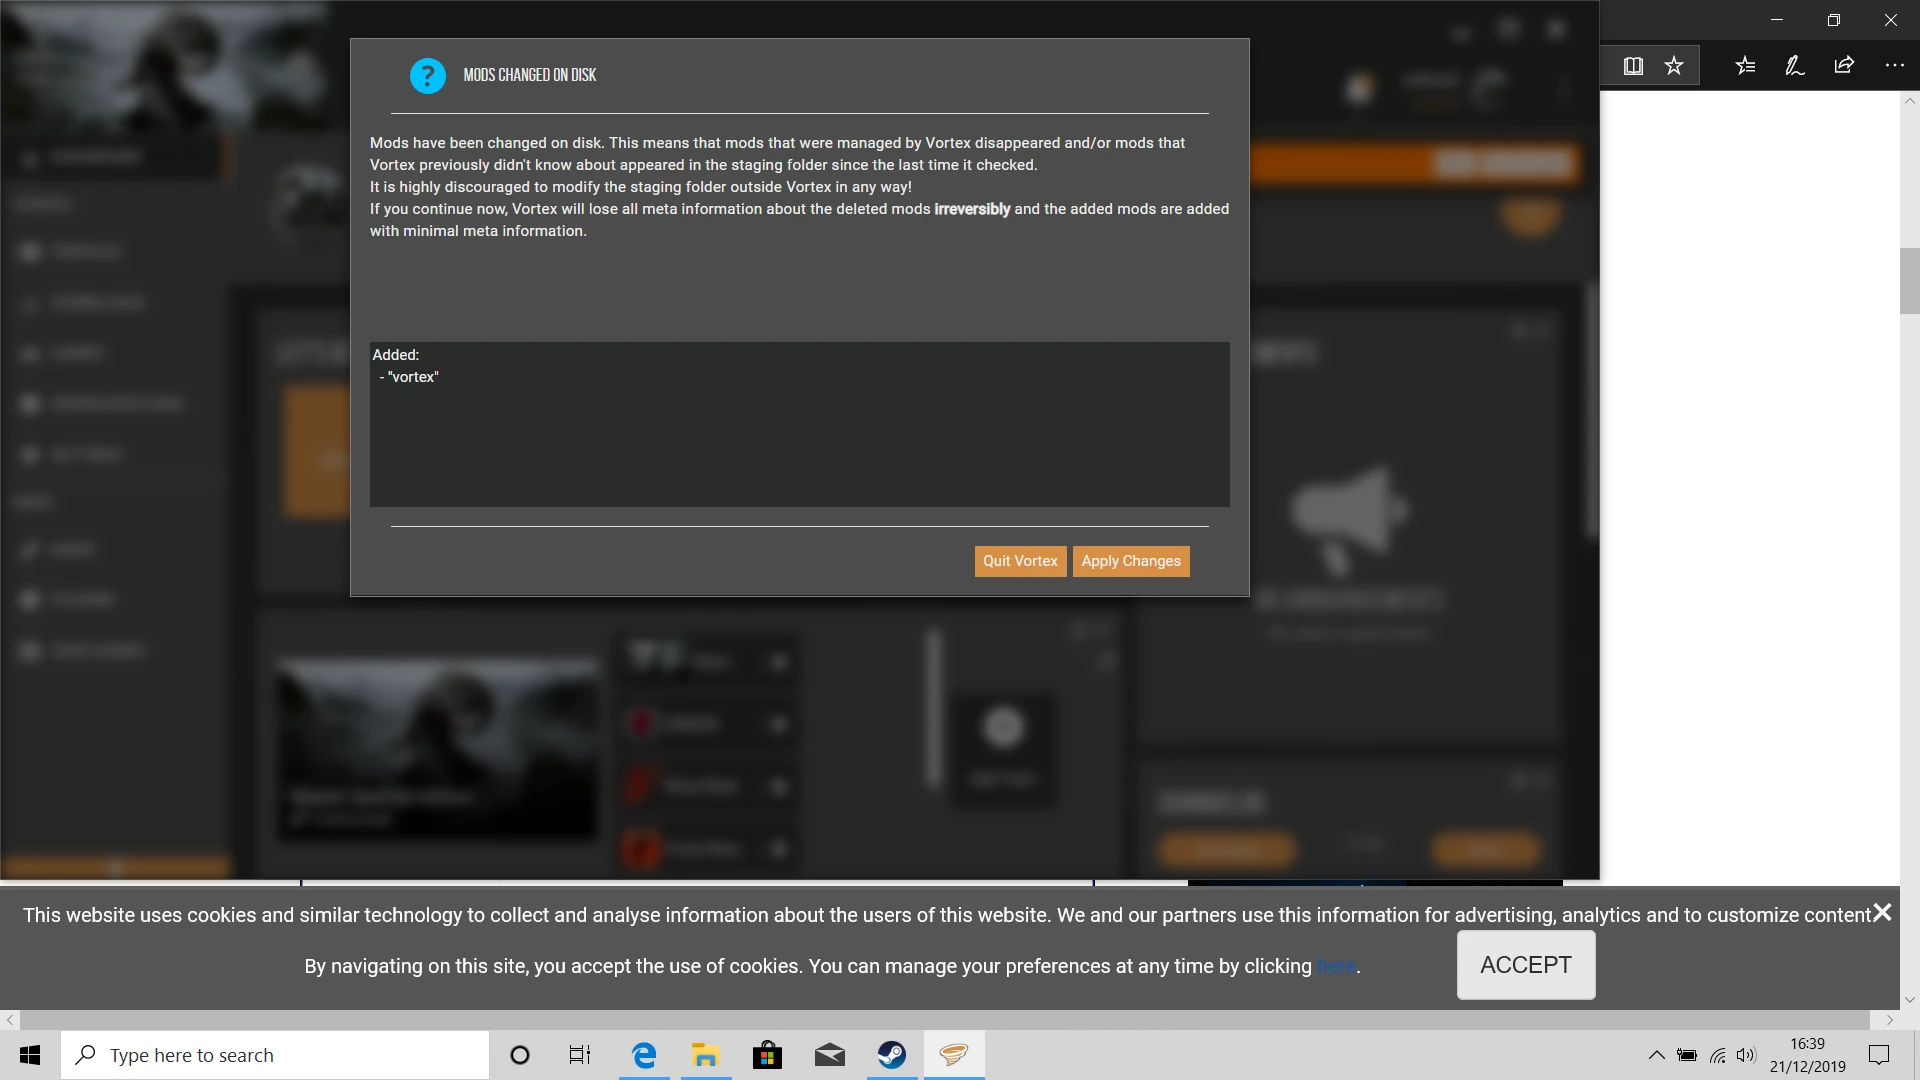Click the here link in cookie banner
The image size is (1920, 1080).
[1337, 965]
